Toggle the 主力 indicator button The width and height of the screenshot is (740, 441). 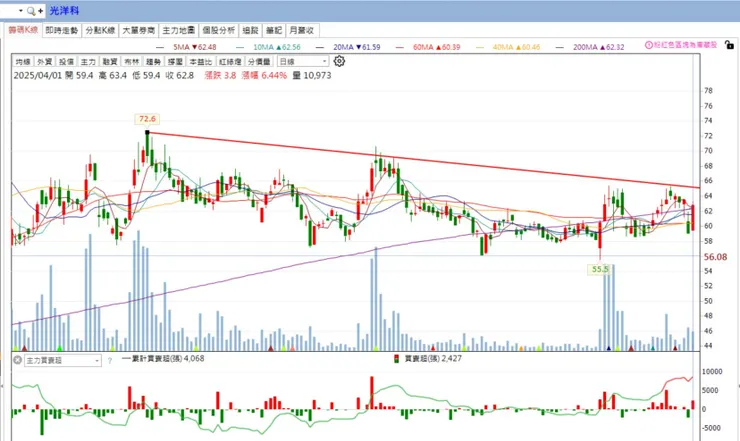[88, 61]
